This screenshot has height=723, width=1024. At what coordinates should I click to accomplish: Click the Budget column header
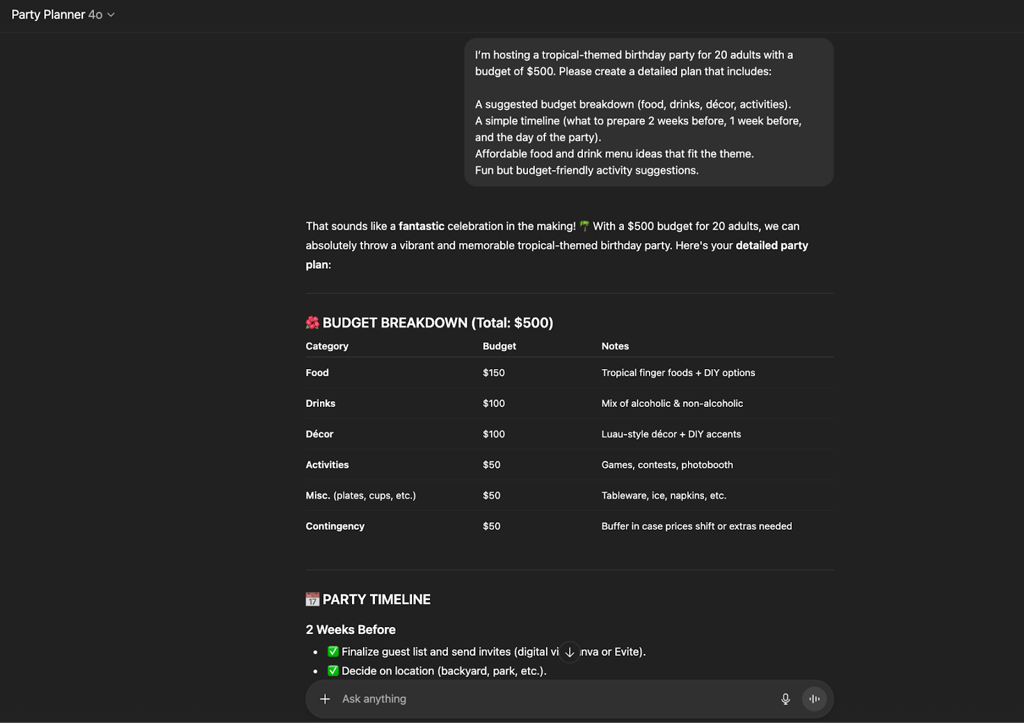499,346
